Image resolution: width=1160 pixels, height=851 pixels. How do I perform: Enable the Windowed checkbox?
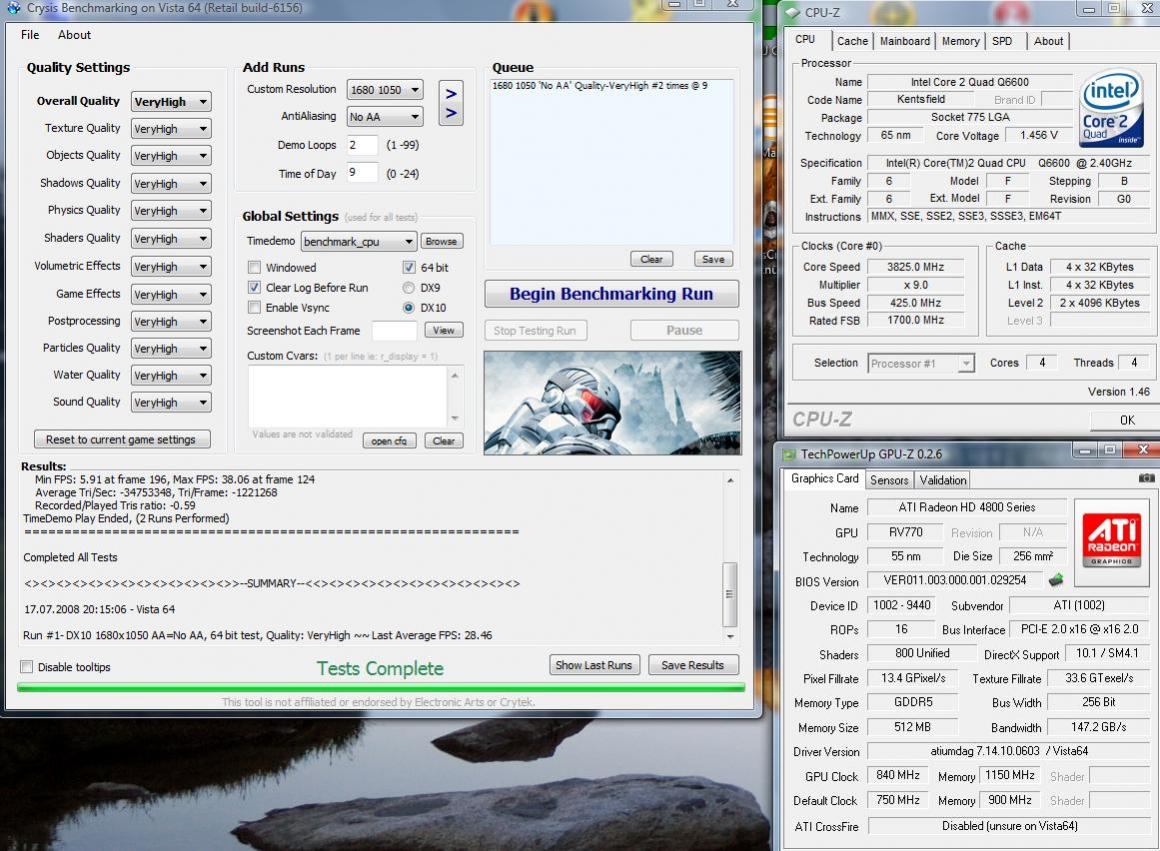click(254, 267)
